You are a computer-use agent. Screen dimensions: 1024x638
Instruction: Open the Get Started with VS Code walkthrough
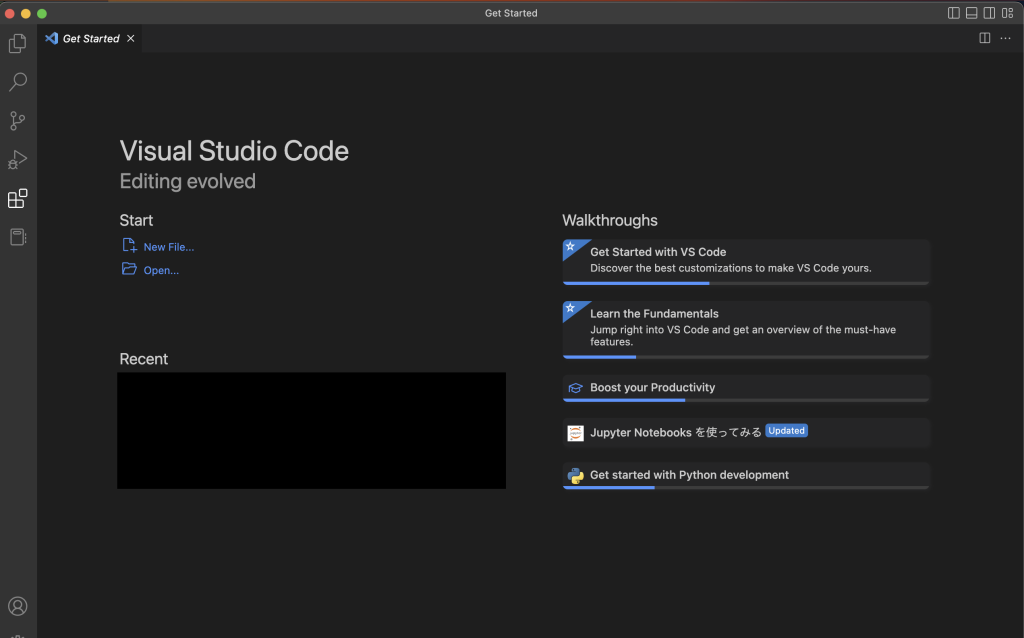746,262
